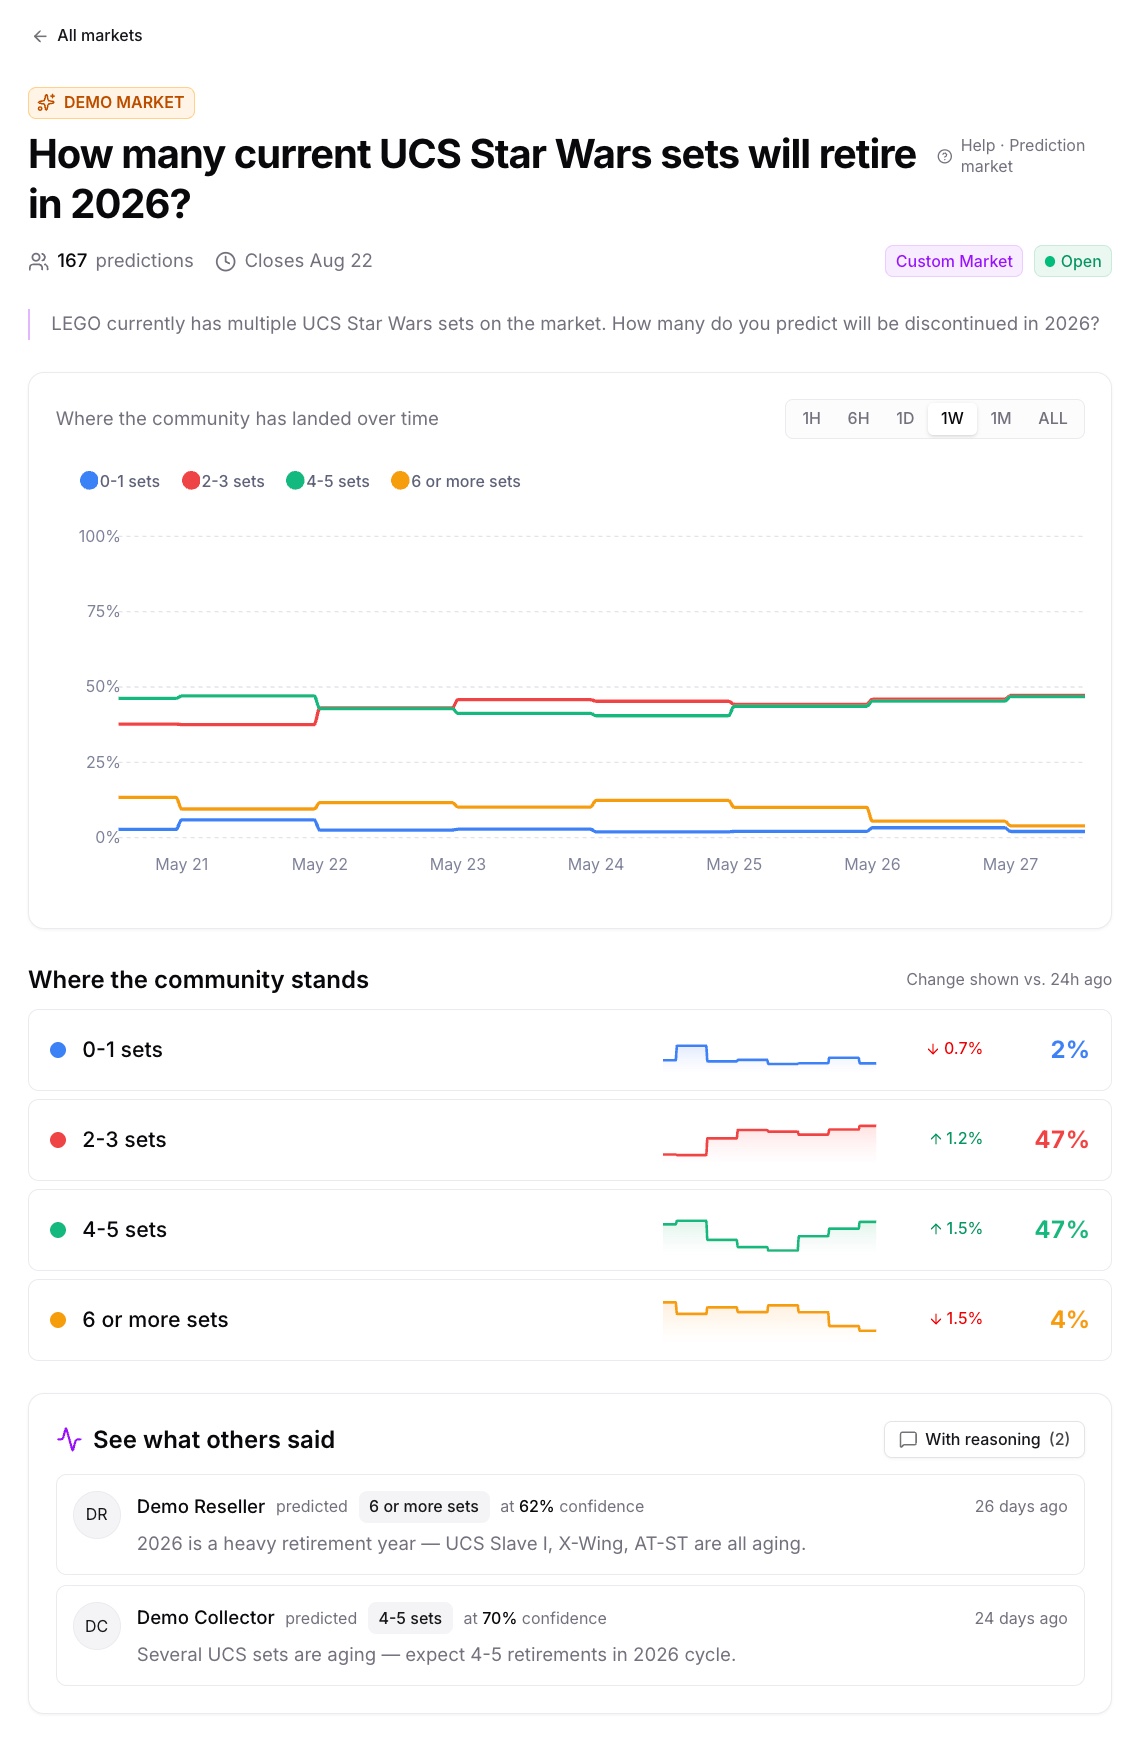Click the May 27 axis label

(1010, 865)
